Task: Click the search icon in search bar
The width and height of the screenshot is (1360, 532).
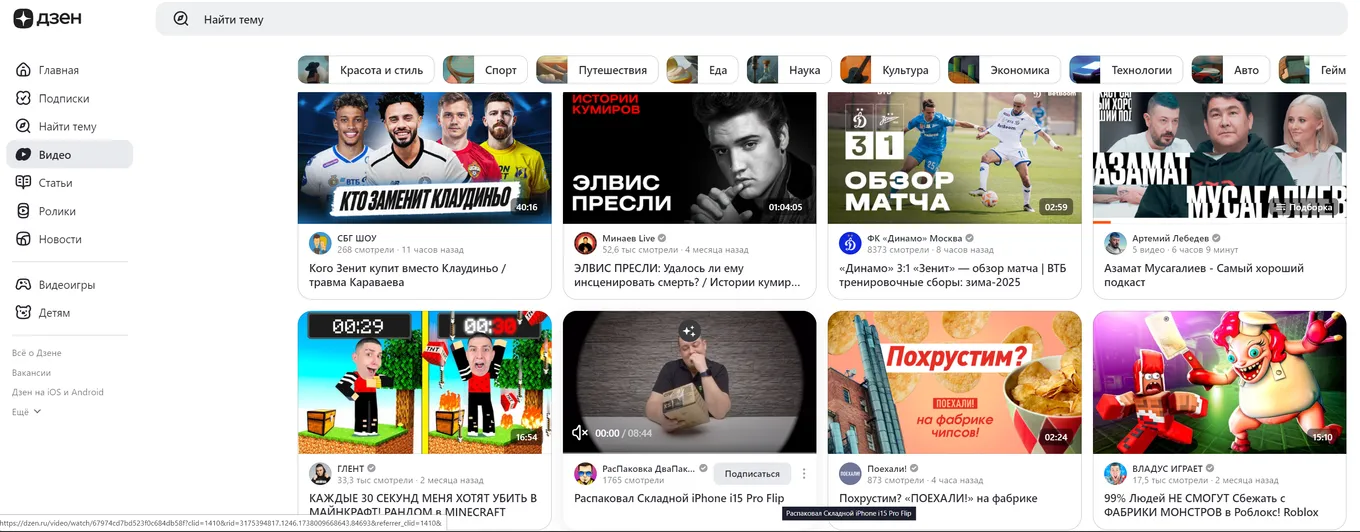Action: pos(181,18)
